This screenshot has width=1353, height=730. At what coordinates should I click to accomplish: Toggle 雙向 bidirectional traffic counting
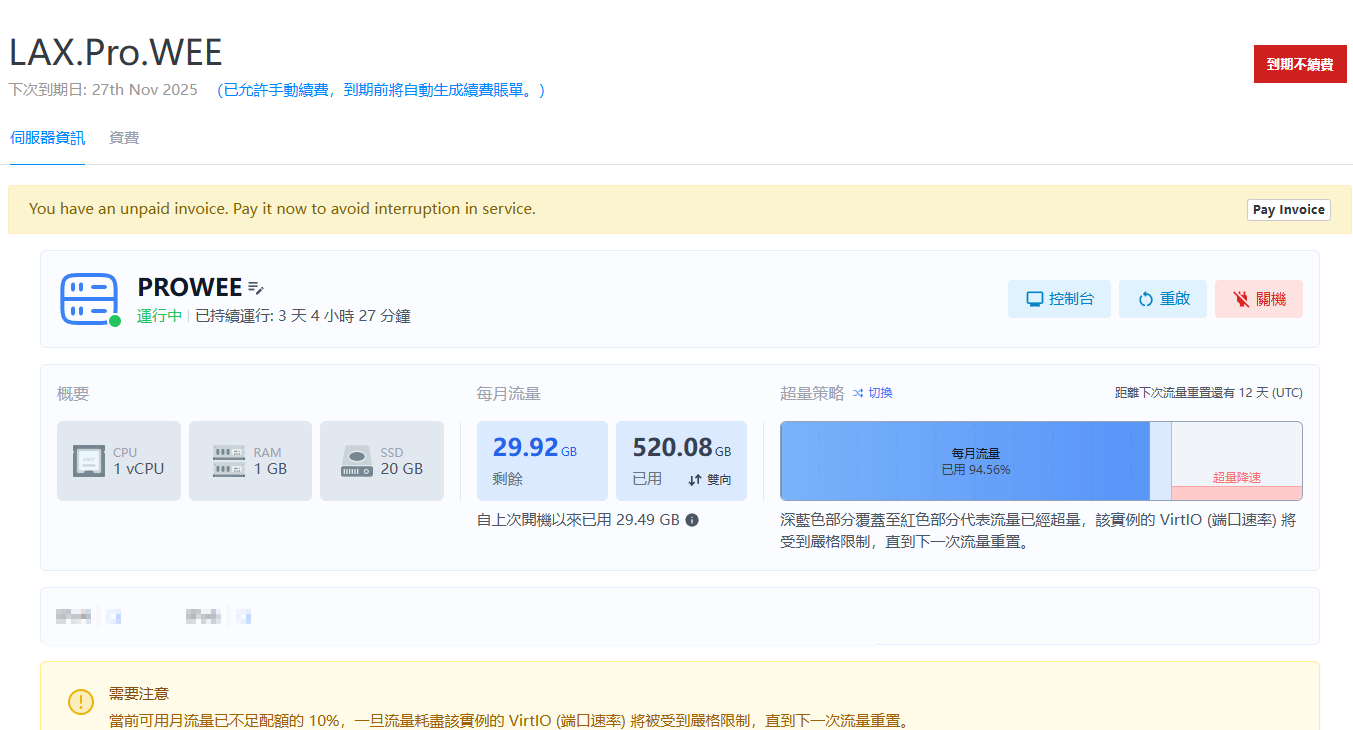tap(708, 478)
